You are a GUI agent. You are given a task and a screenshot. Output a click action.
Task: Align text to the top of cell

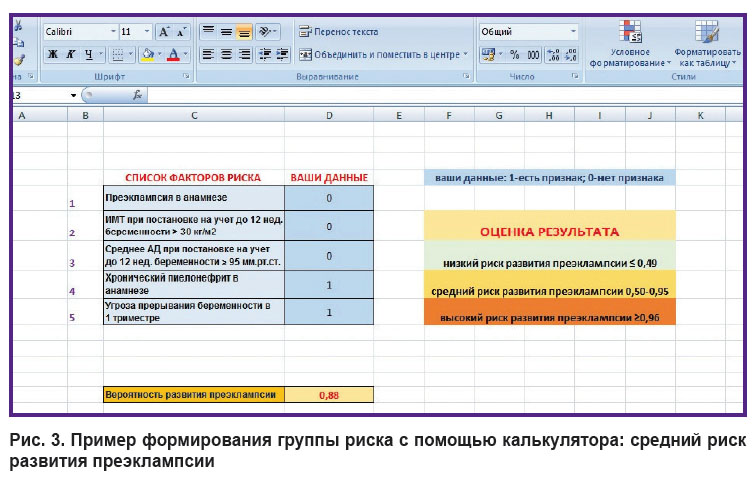tap(208, 32)
